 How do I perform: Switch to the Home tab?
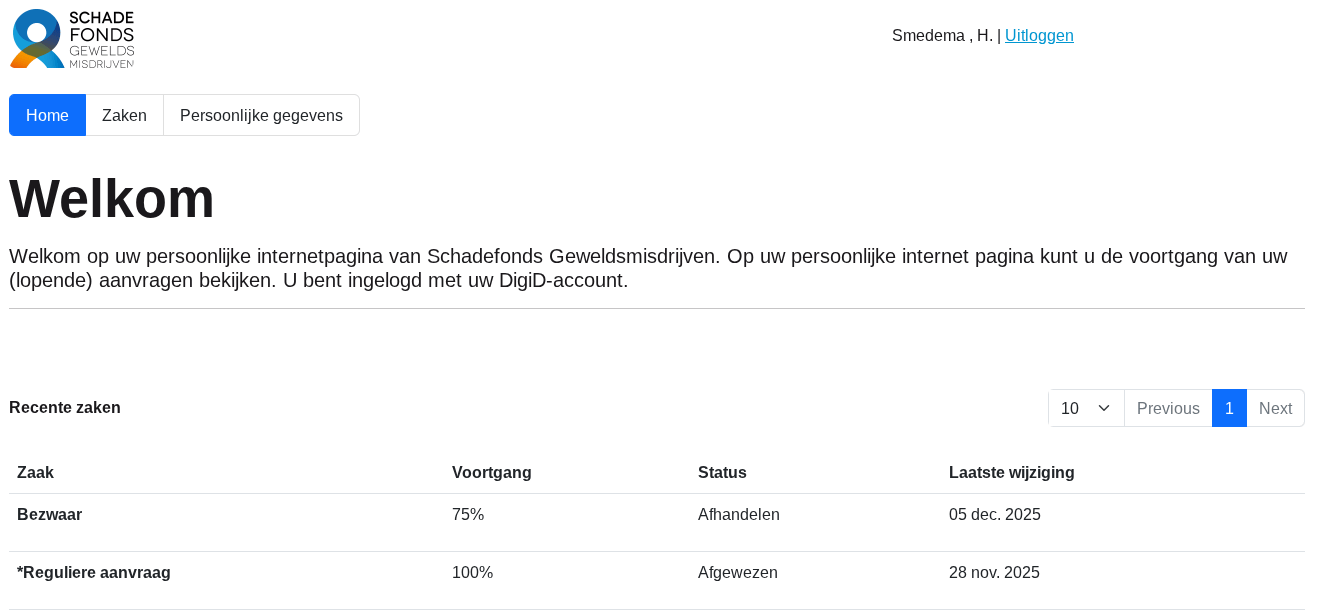47,115
